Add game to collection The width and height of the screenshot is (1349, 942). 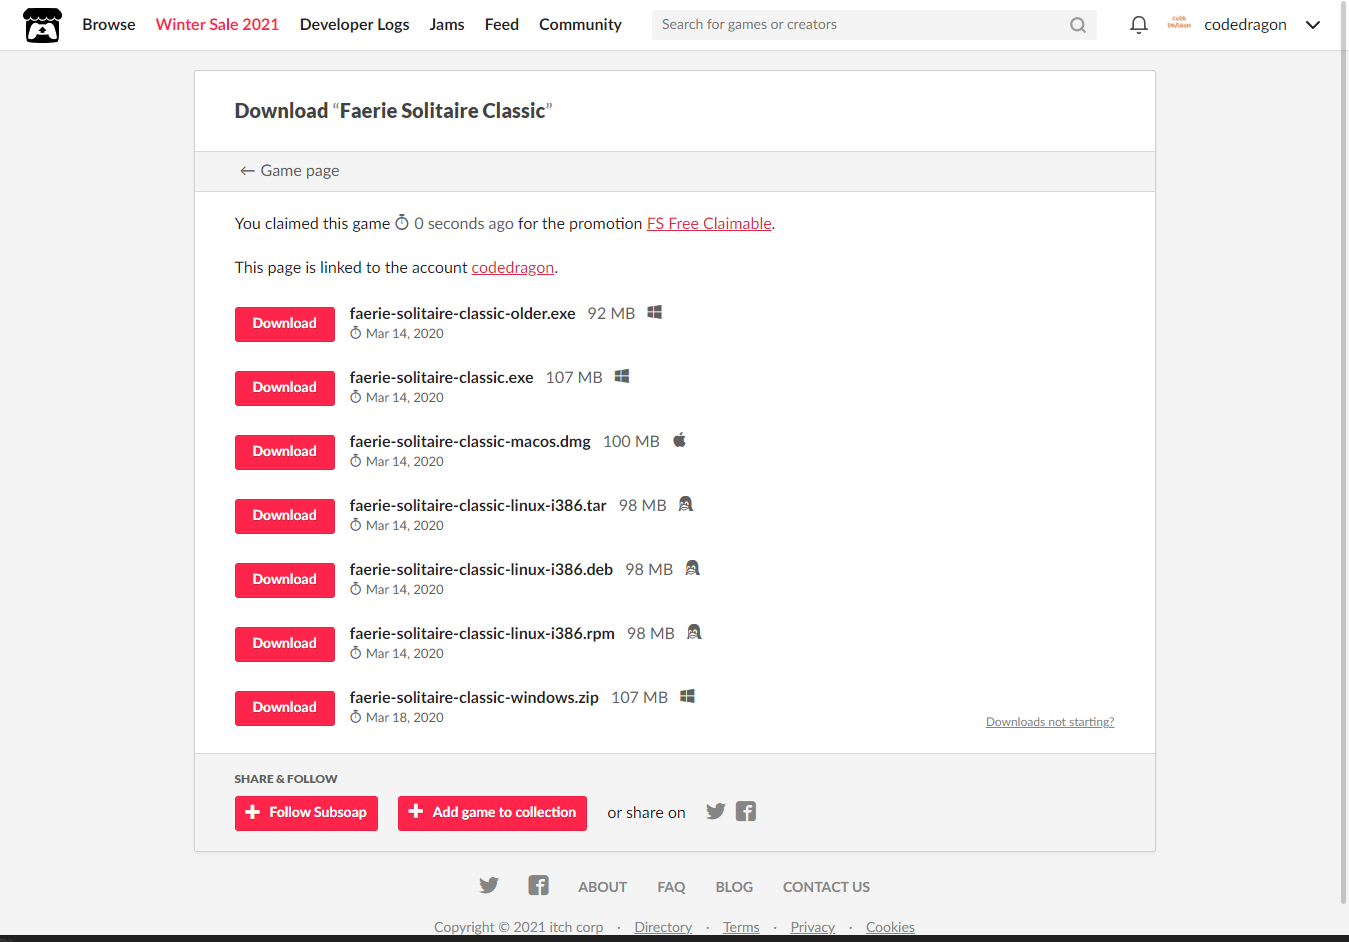point(492,813)
